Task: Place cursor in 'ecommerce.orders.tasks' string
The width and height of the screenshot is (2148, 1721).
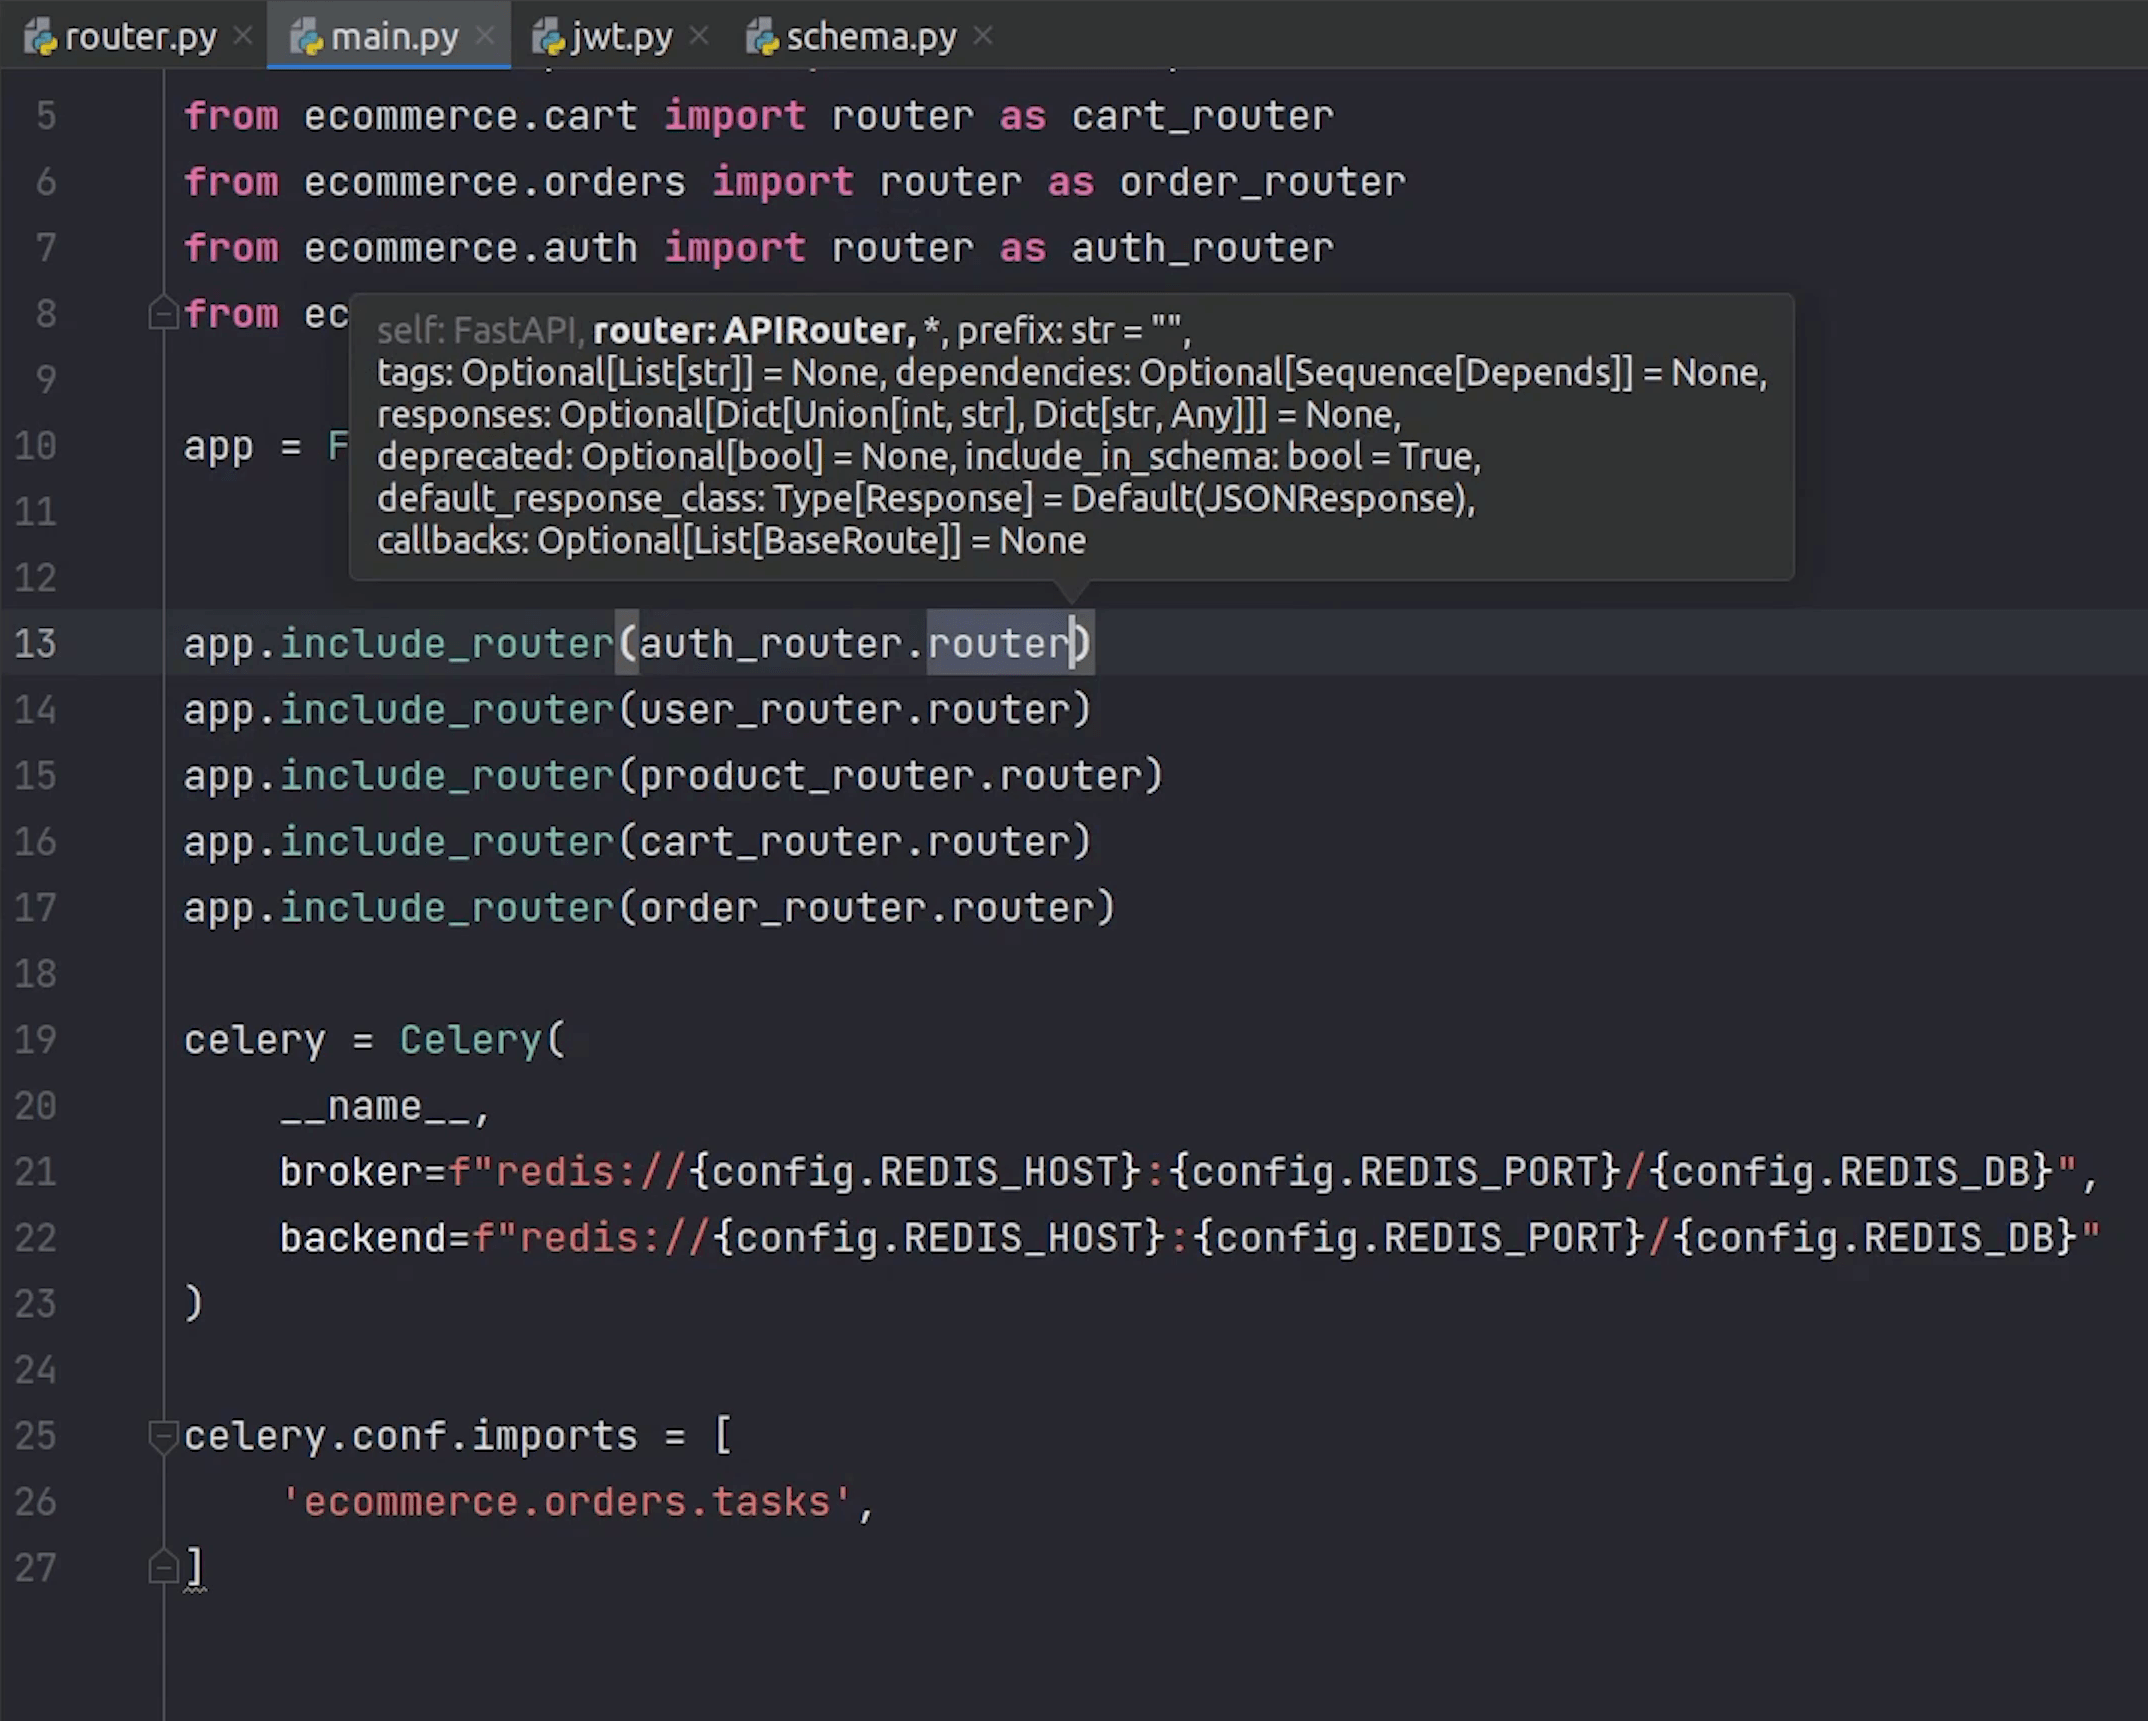Action: point(566,1502)
